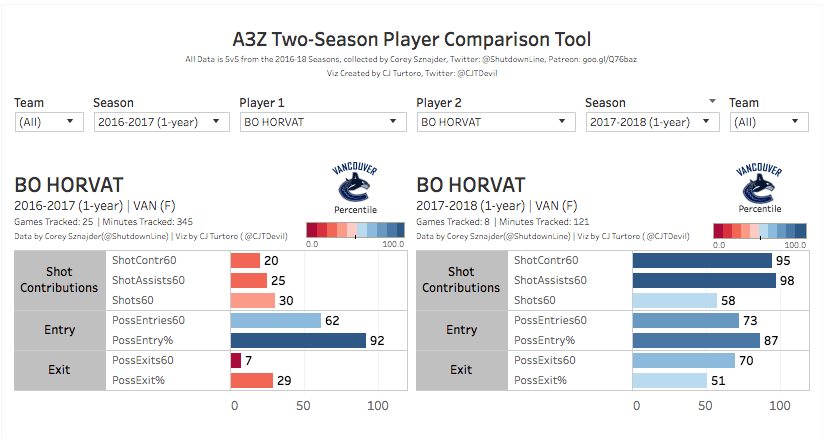Image resolution: width=823 pixels, height=439 pixels.
Task: Open the right Team dropdown
Action: 768,122
